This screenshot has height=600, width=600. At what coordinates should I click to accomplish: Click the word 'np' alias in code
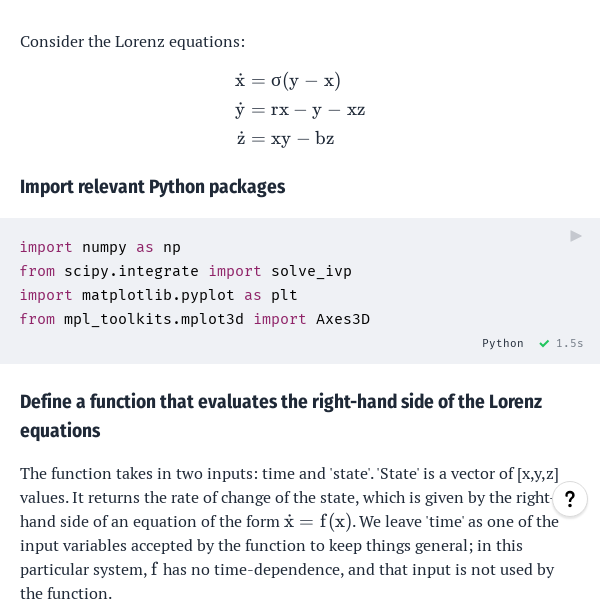(172, 247)
